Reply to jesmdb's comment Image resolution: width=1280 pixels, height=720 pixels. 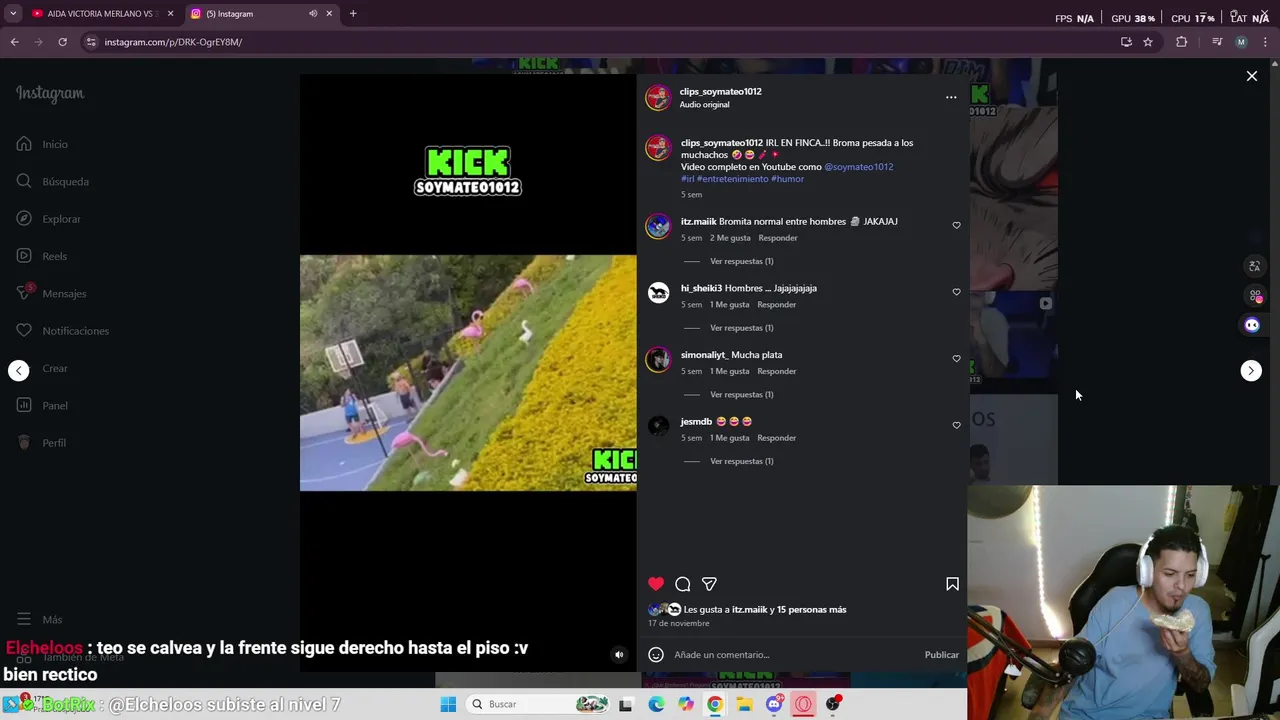pos(777,438)
